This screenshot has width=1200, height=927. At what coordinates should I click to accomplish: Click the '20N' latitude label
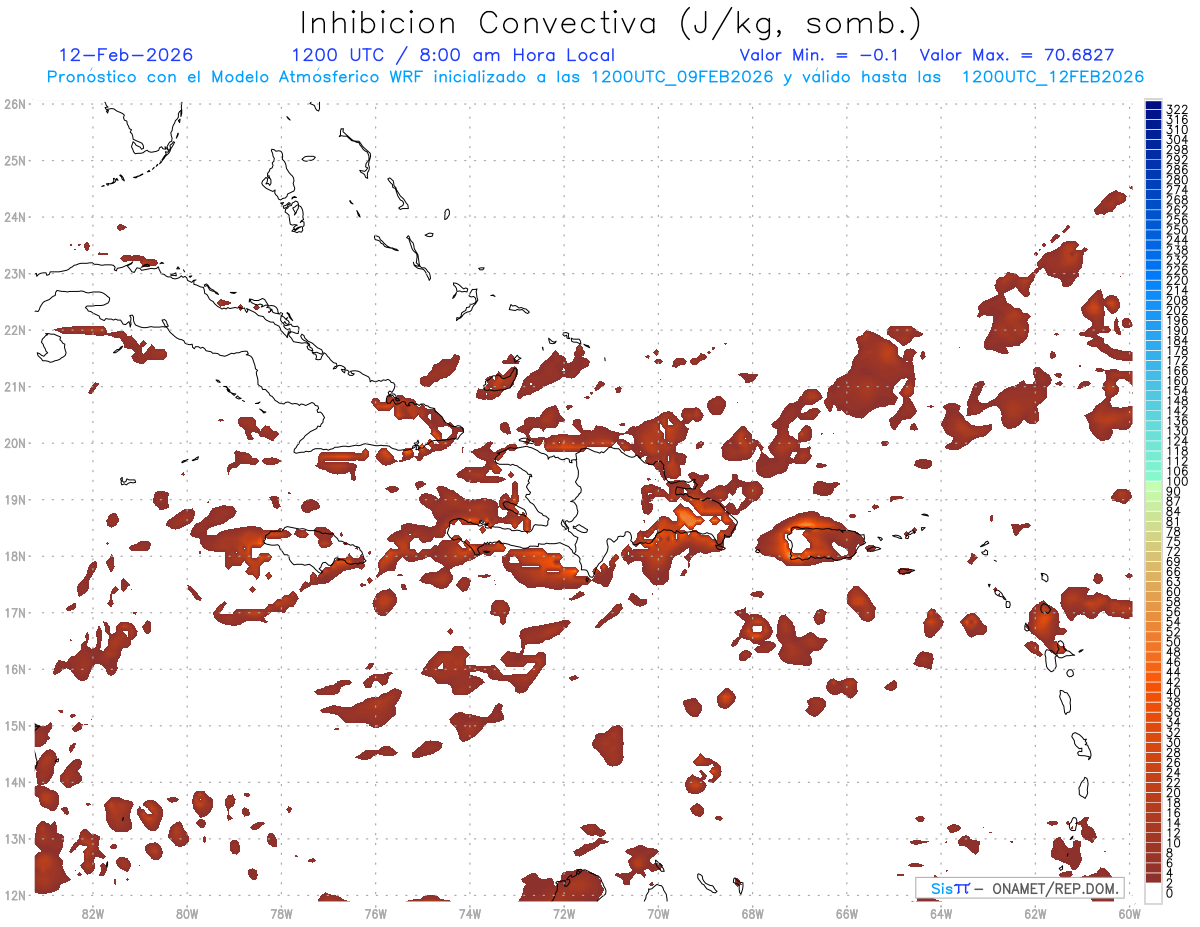point(15,442)
